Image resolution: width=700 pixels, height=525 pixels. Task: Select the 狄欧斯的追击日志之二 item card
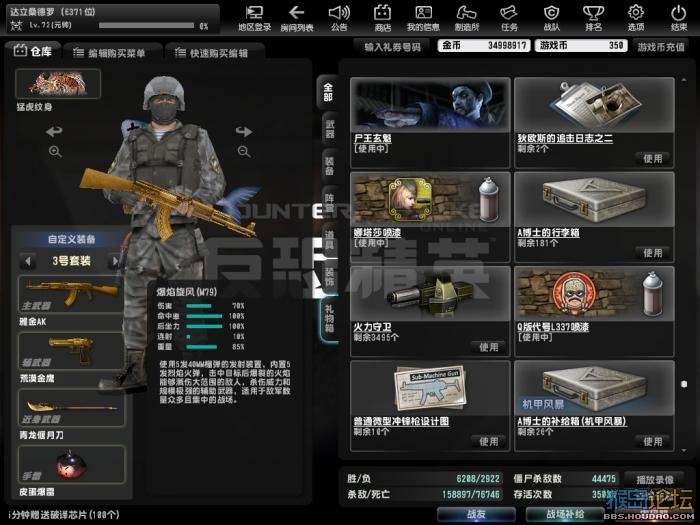click(x=594, y=123)
